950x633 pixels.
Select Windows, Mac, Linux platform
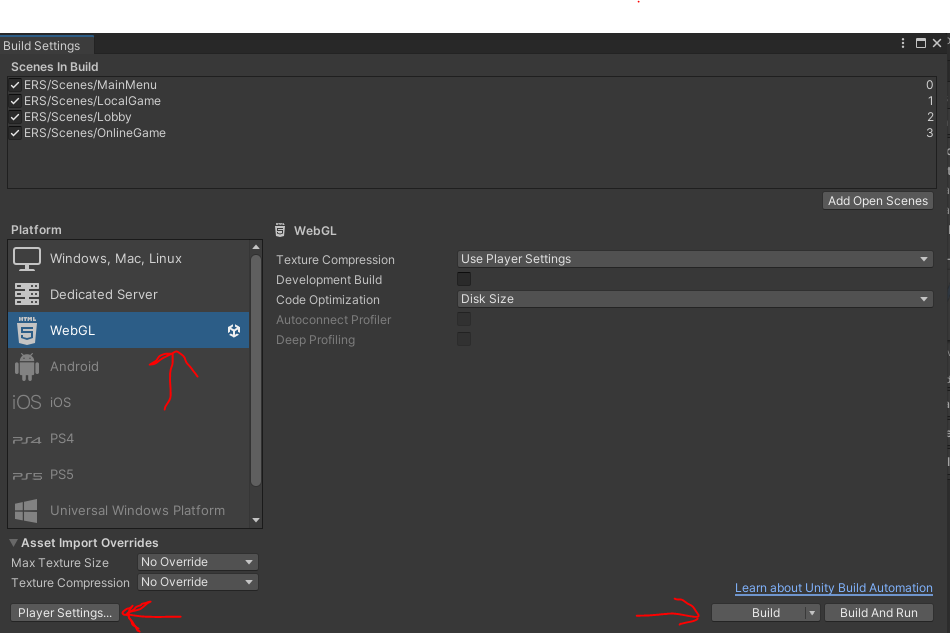point(128,259)
